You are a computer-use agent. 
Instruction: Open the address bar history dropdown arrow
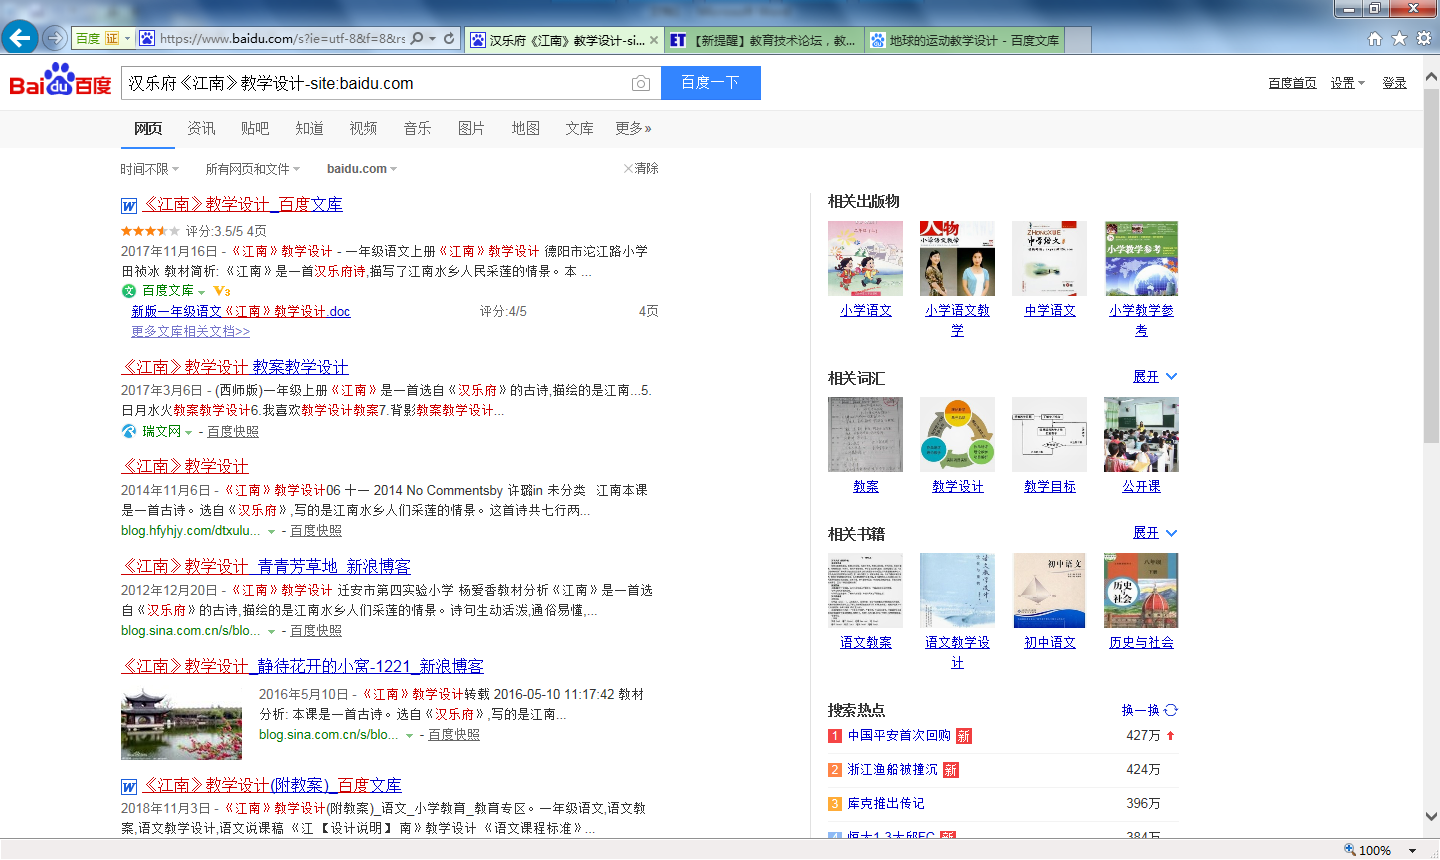coord(432,39)
